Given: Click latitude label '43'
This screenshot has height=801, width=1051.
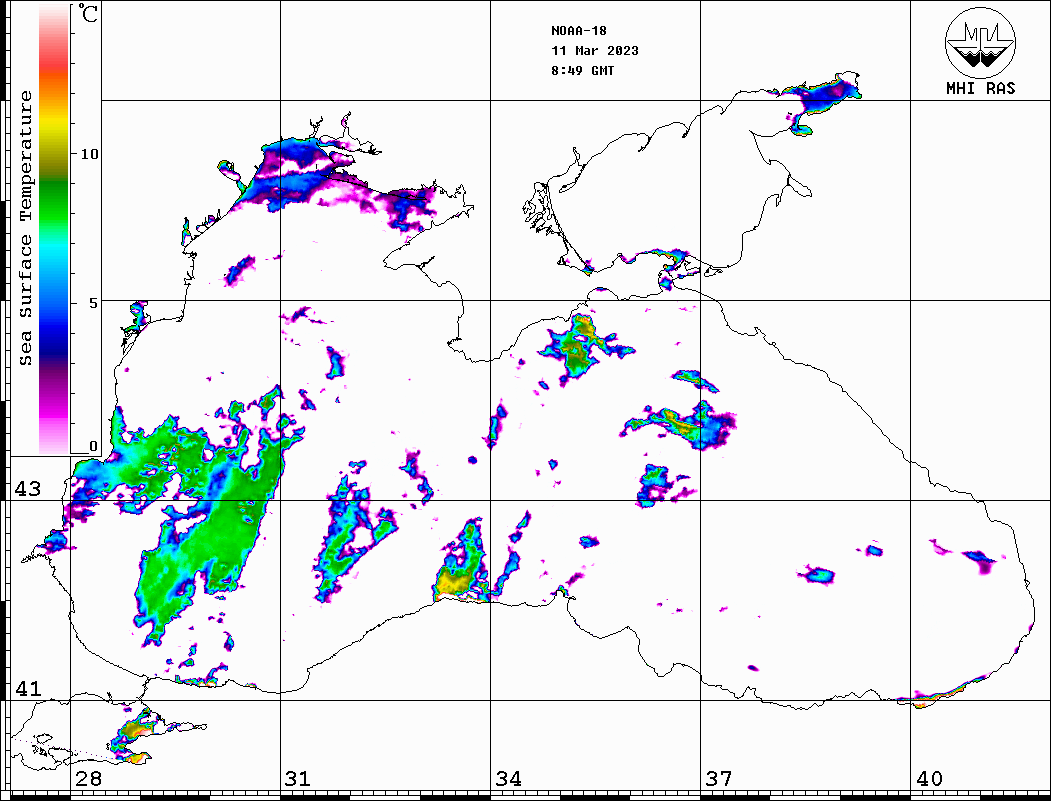Looking at the screenshot, I should coord(28,489).
